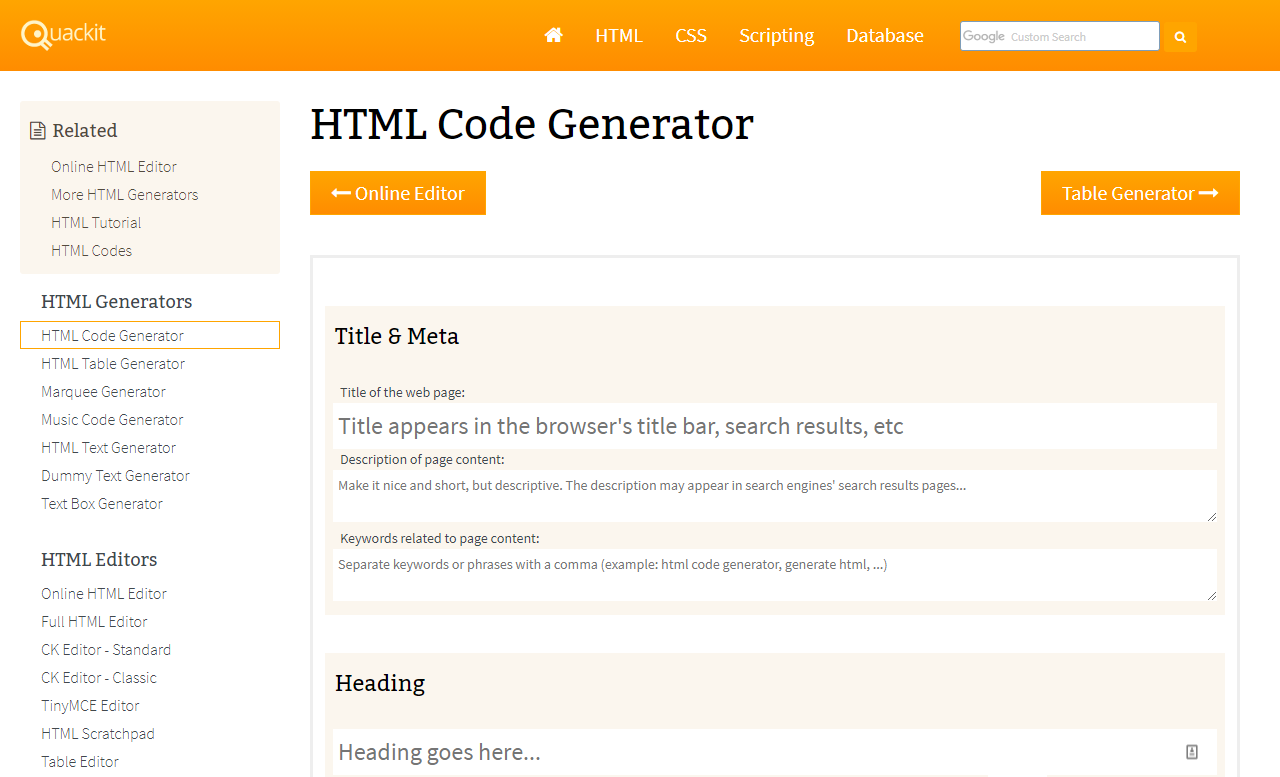Select HTML Code Generator in sidebar

tap(150, 335)
